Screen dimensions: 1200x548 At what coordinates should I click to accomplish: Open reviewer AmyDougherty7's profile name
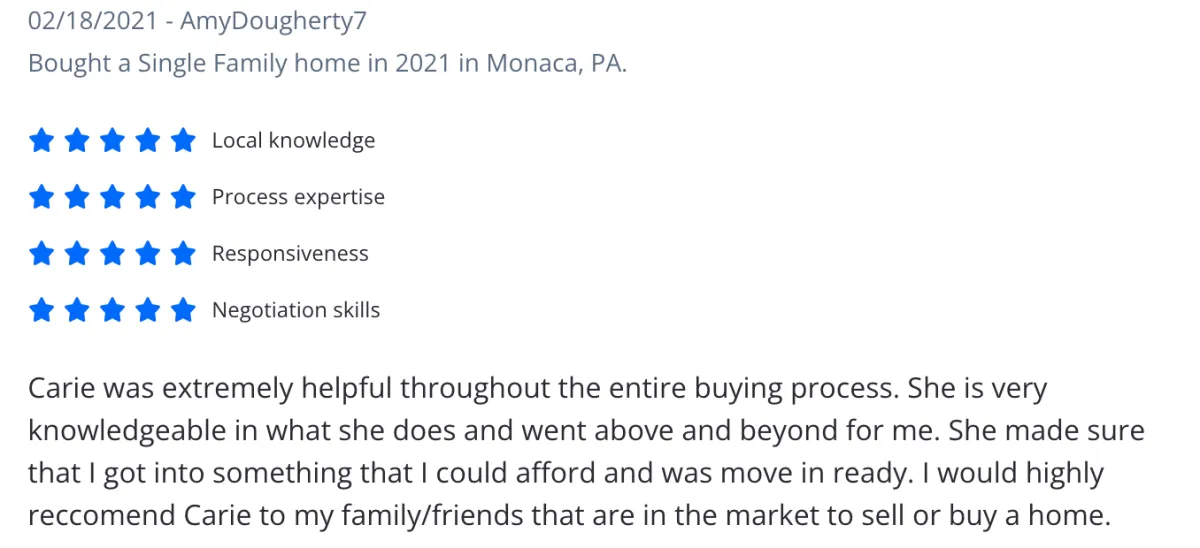273,20
